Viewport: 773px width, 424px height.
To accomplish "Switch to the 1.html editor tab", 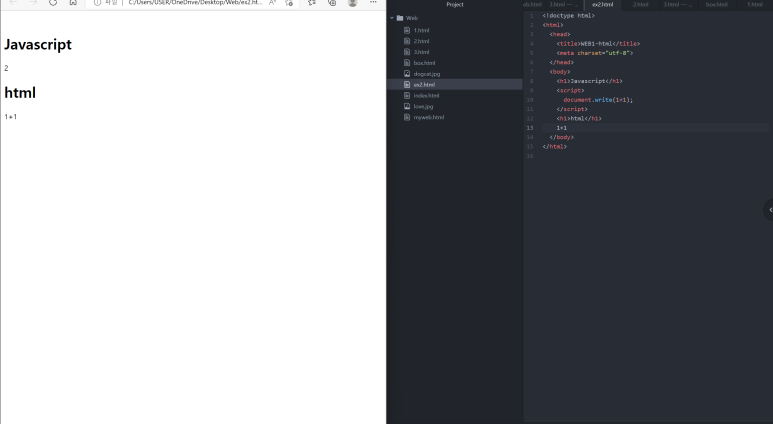I will [x=754, y=4].
